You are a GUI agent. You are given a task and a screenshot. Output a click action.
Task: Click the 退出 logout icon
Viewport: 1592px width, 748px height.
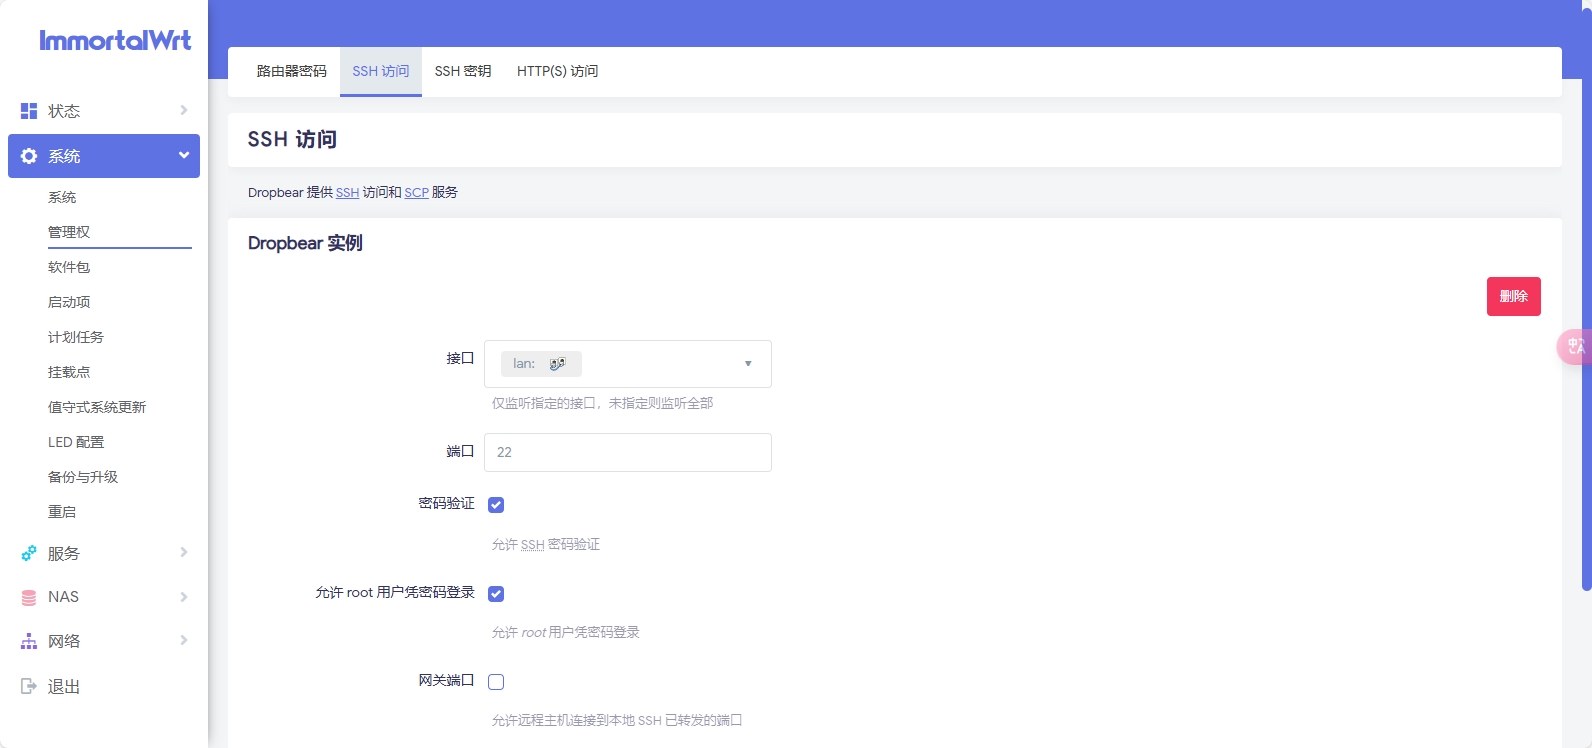click(x=29, y=686)
